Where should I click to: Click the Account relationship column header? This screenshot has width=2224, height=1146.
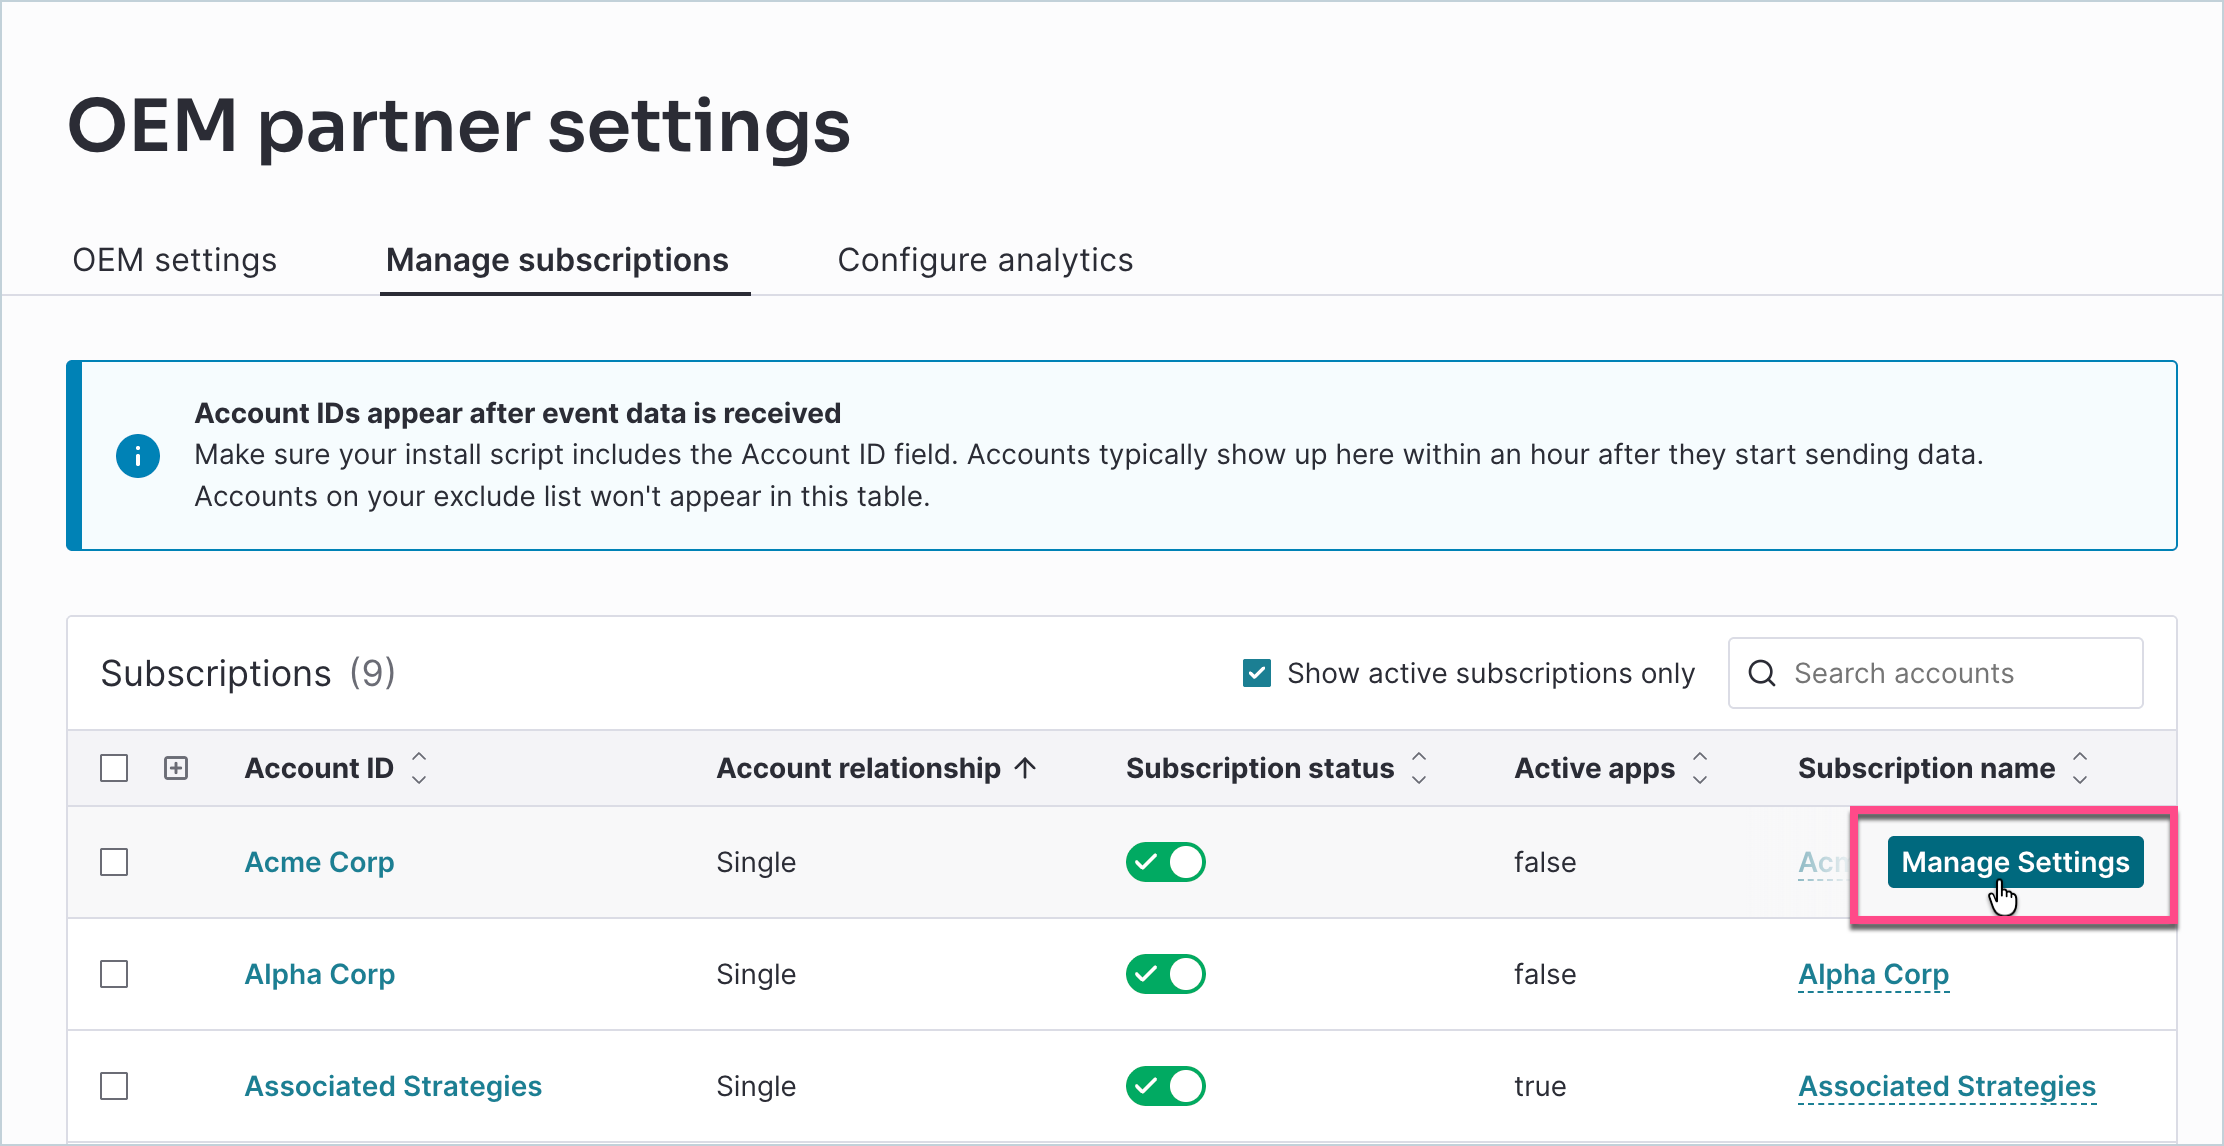[858, 768]
